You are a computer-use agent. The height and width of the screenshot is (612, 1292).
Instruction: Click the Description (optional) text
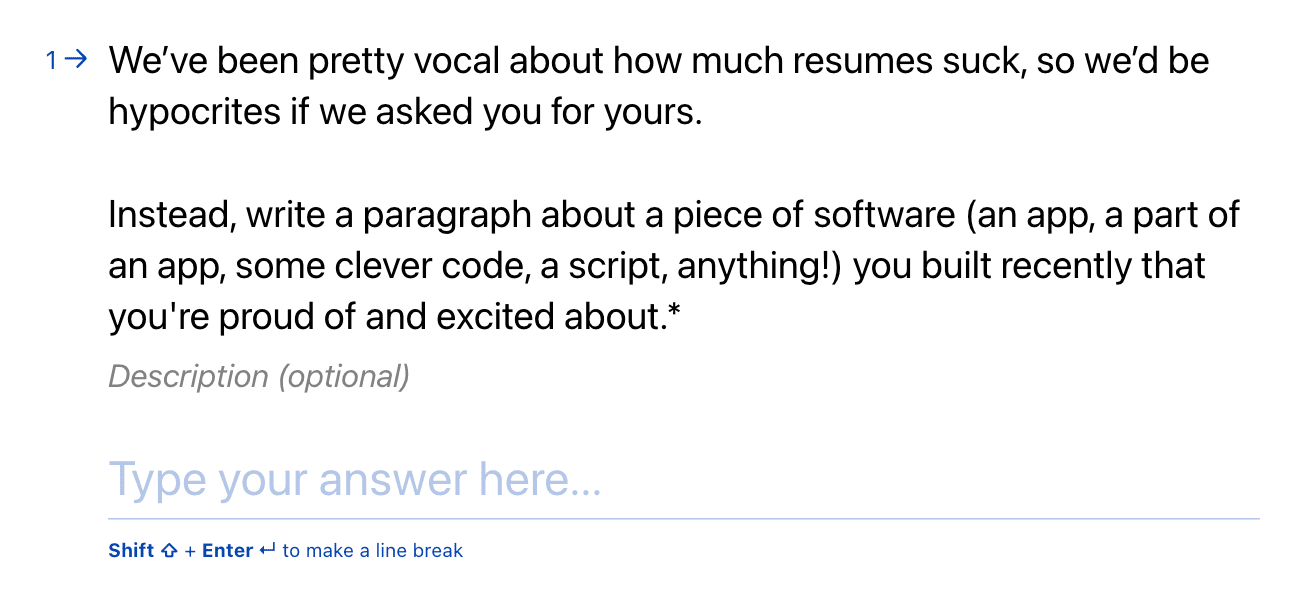[x=258, y=376]
